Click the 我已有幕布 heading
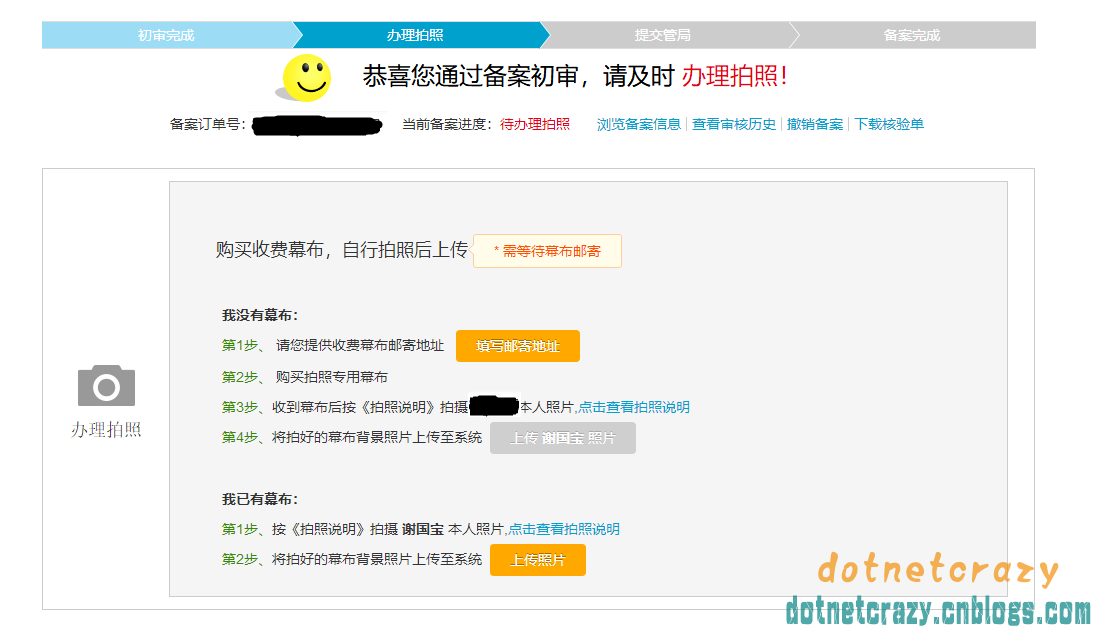 click(260, 499)
